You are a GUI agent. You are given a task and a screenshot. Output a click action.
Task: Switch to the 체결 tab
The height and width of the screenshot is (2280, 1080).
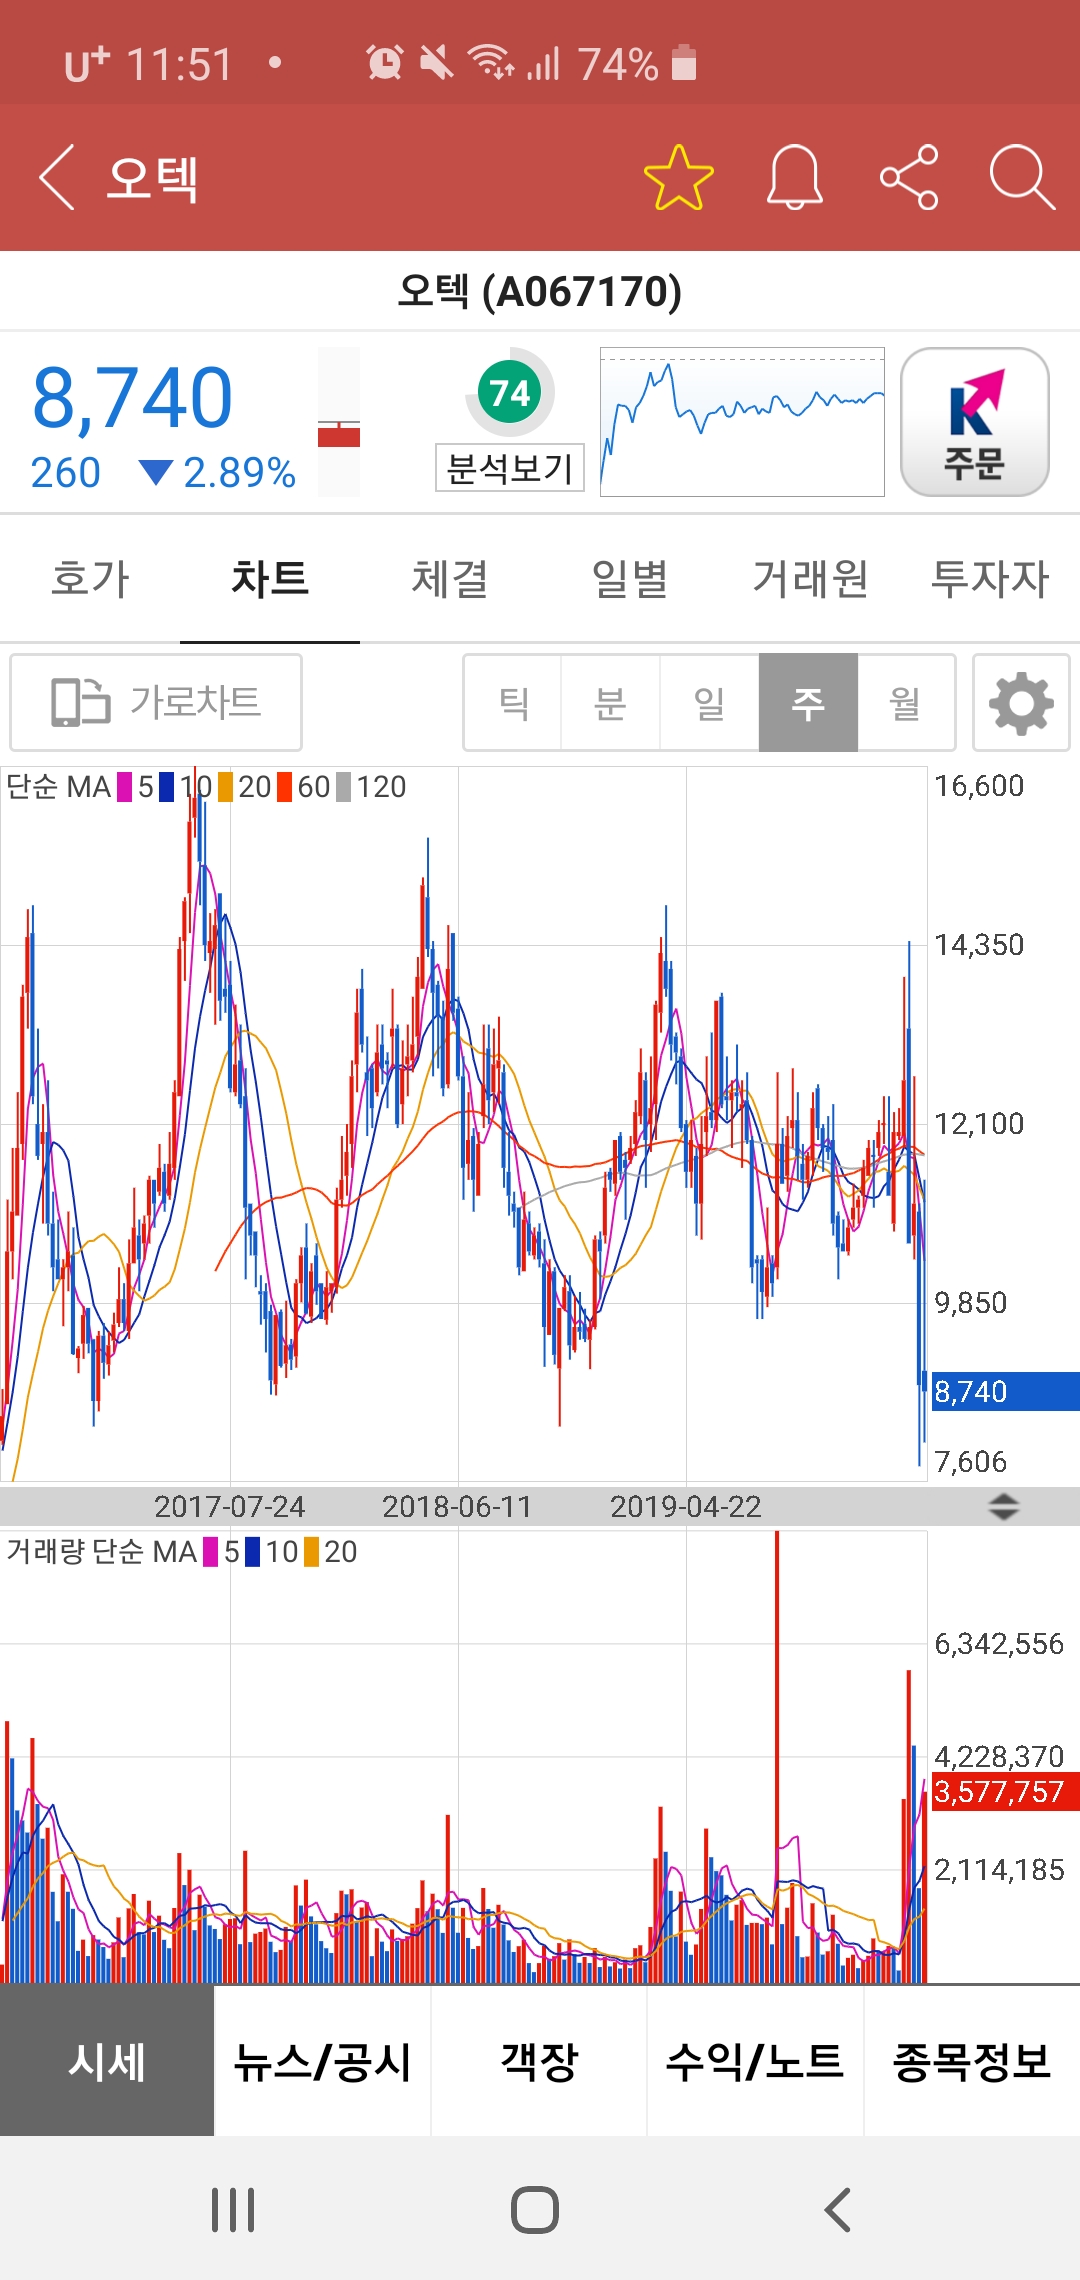point(450,578)
